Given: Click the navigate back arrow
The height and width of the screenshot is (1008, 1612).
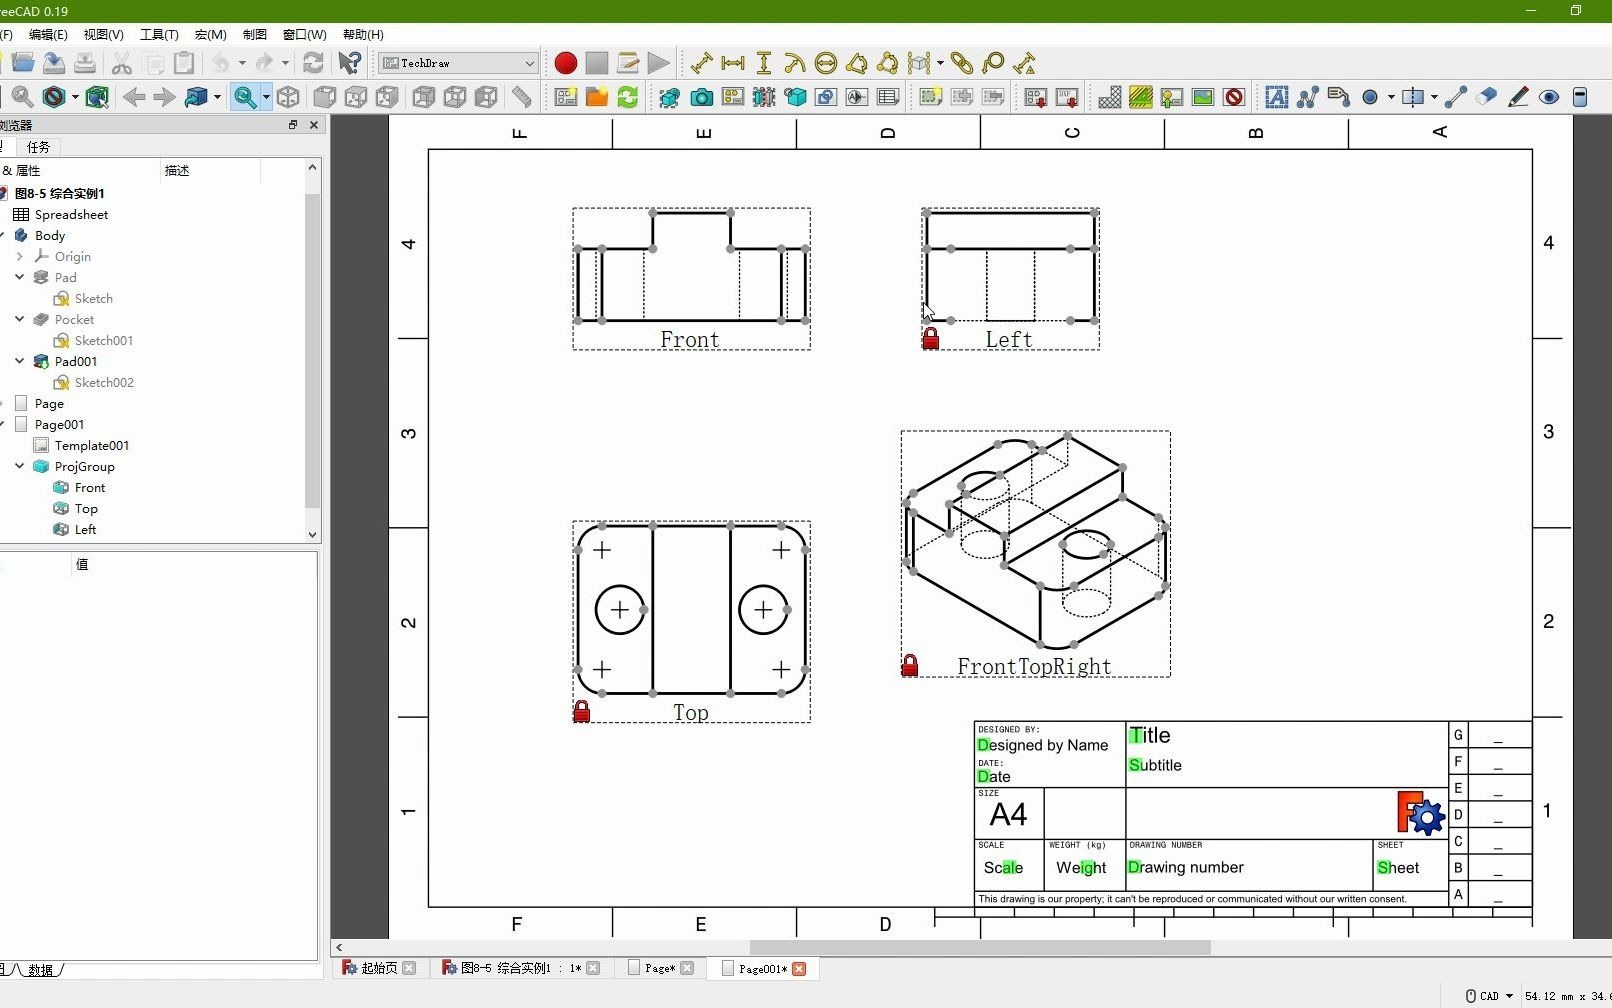Looking at the screenshot, I should (133, 97).
